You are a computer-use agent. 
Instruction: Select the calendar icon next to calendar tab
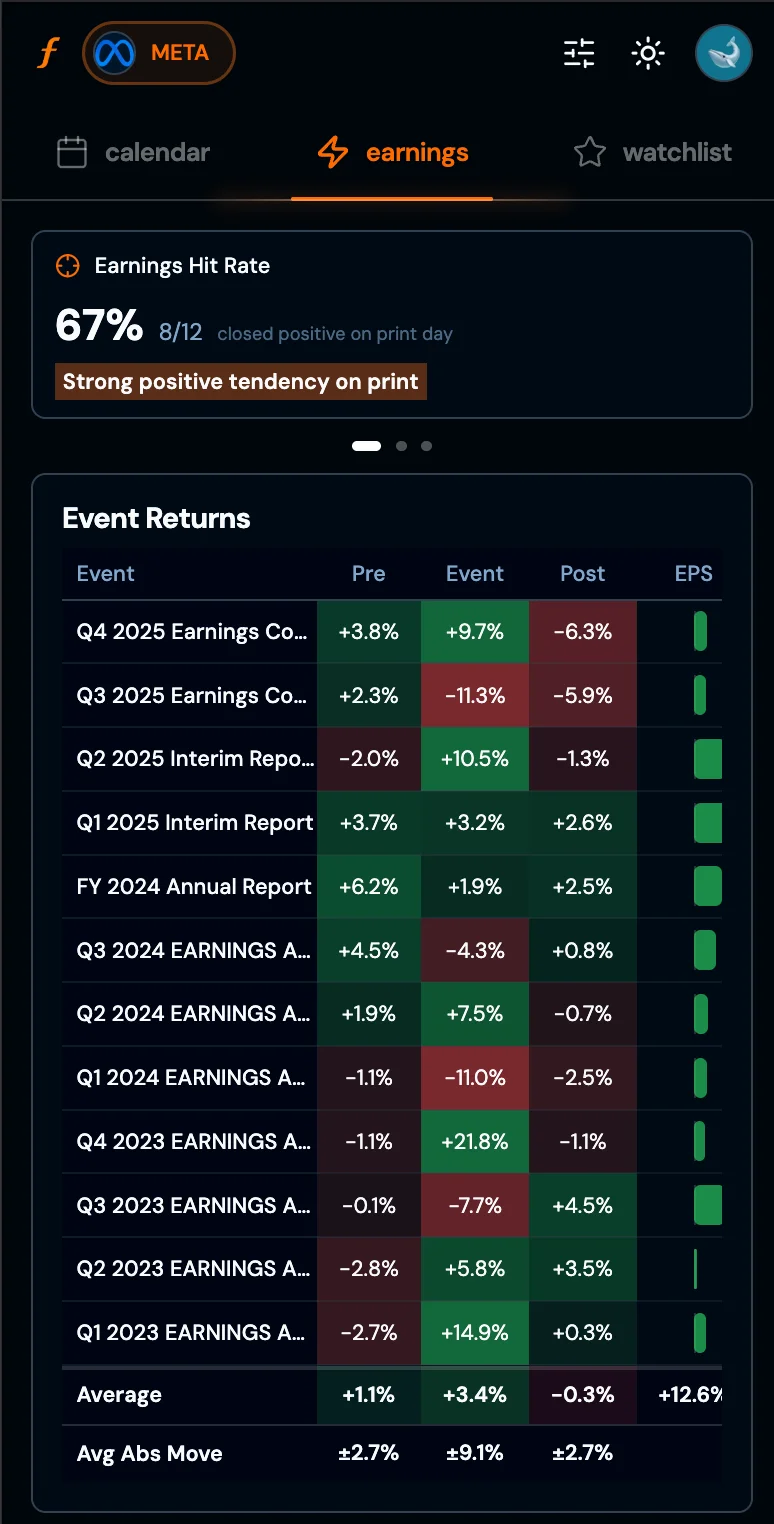click(71, 152)
